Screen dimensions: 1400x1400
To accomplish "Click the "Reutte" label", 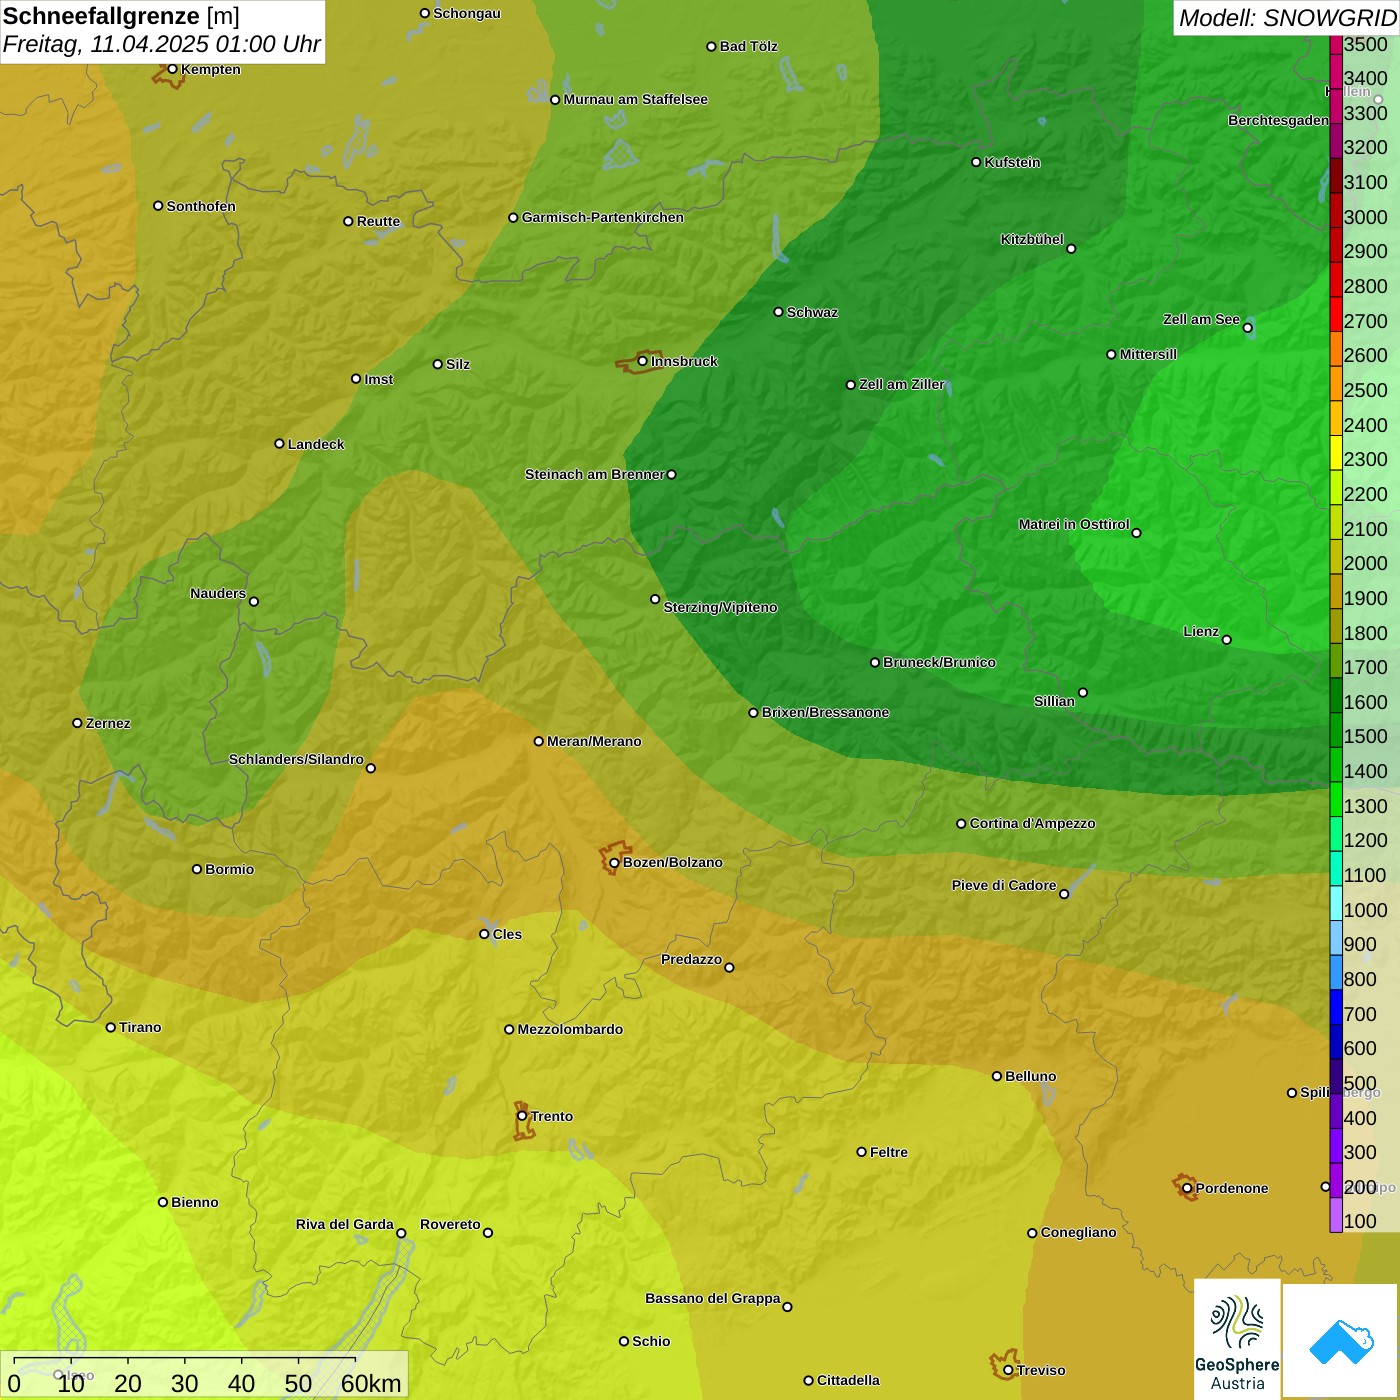I will coord(378,221).
